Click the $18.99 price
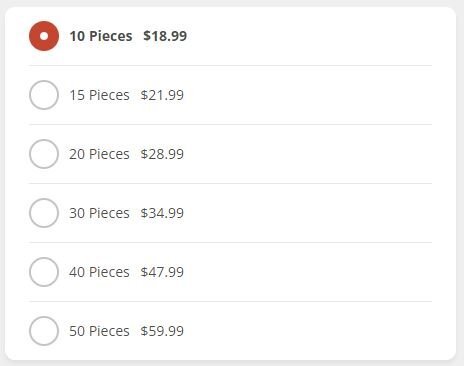The width and height of the screenshot is (464, 366). coord(165,36)
